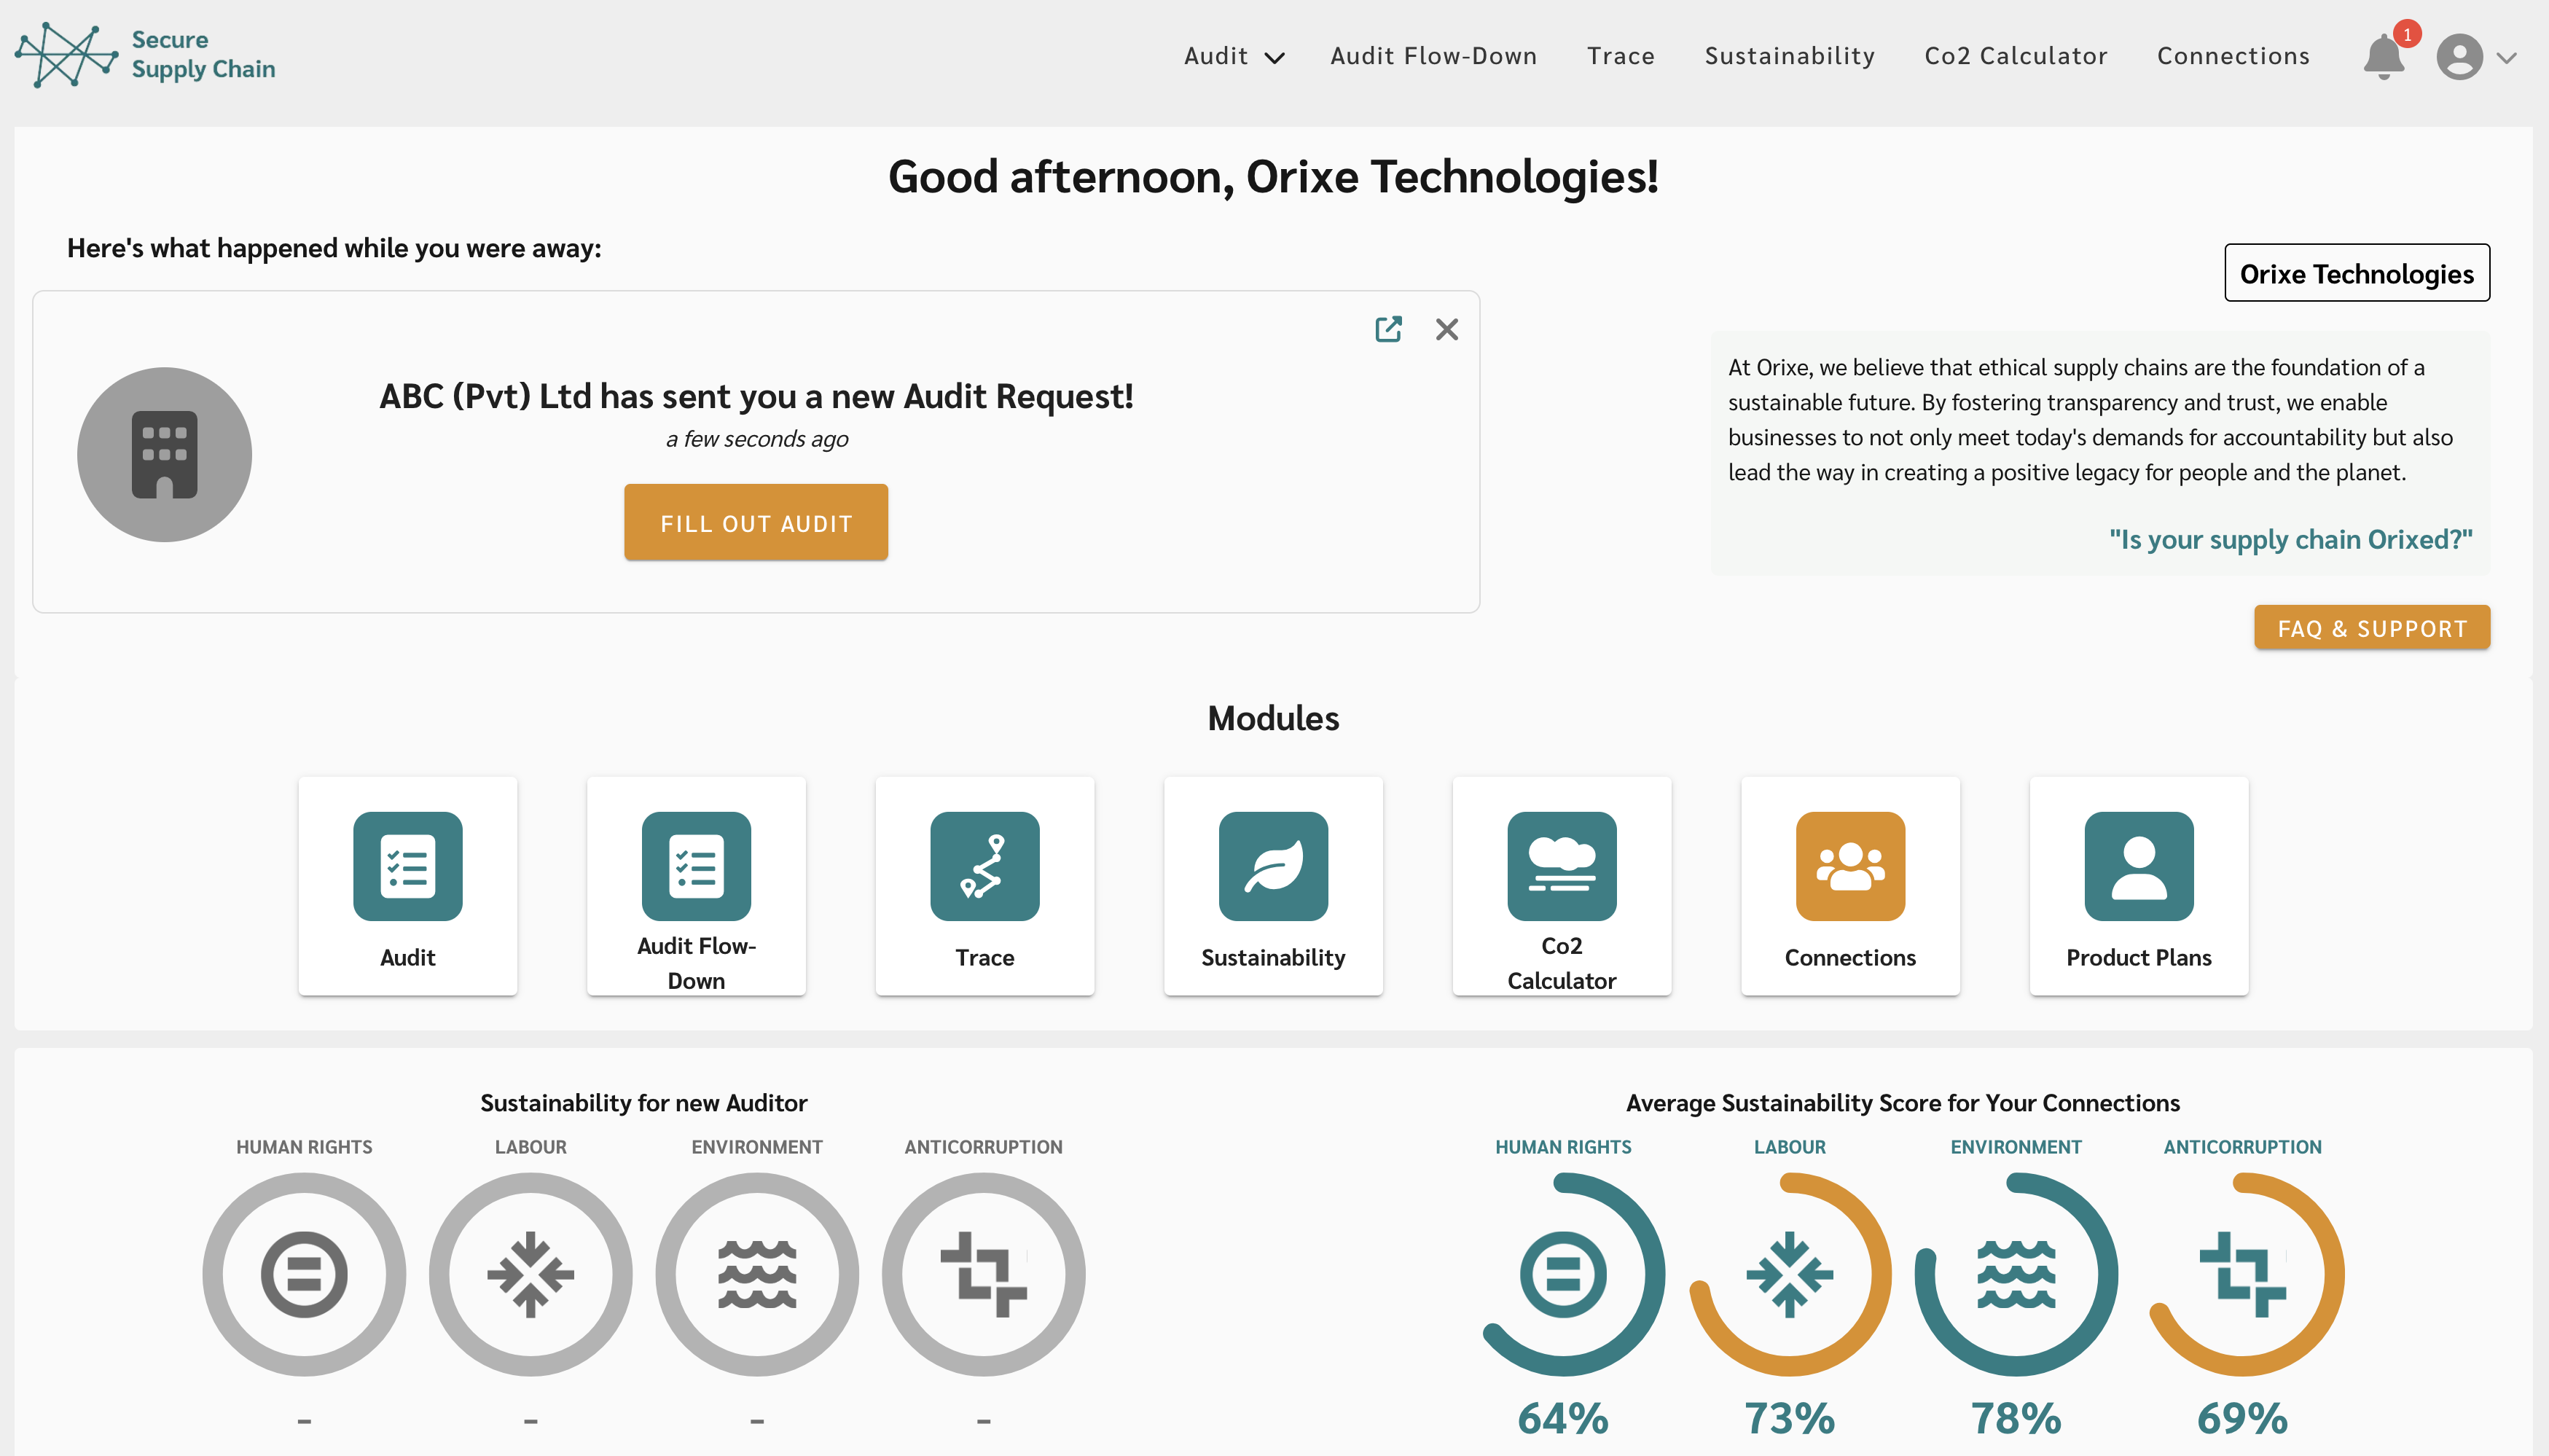Open the Trace module route icon
Viewport: 2549px width, 1456px height.
coord(984,866)
